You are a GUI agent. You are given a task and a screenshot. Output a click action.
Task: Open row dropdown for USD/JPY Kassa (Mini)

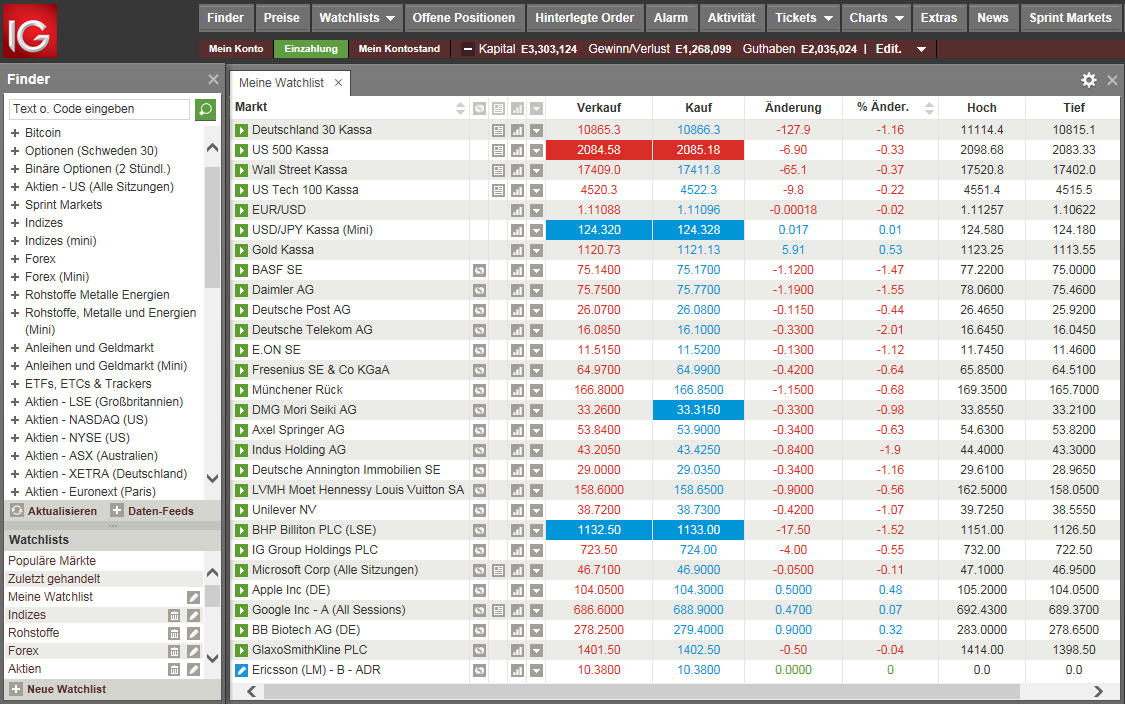tap(536, 231)
